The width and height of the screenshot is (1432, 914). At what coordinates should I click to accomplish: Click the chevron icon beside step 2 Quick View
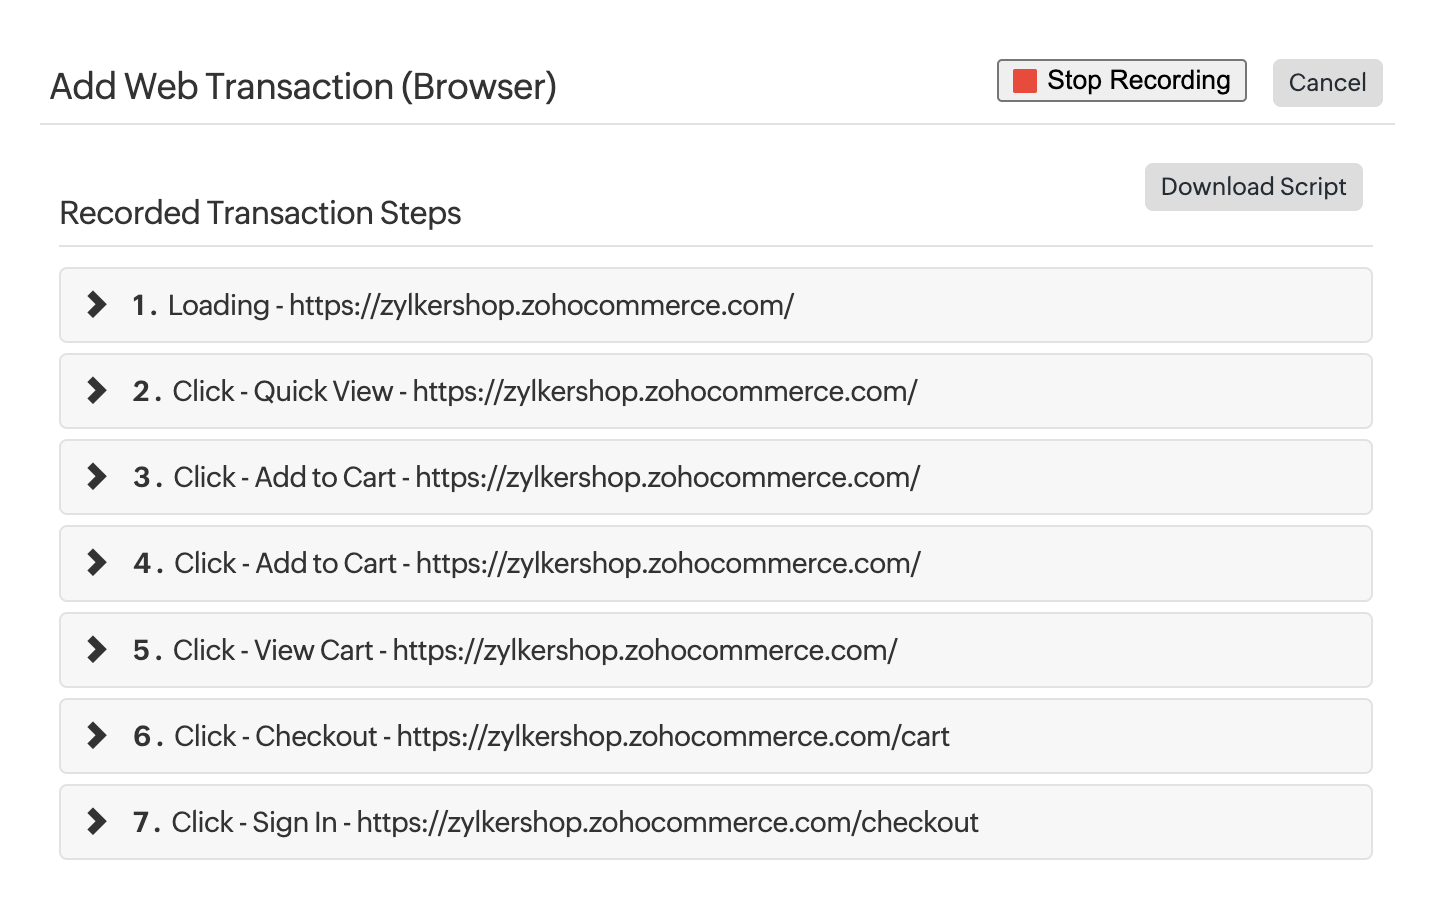(x=96, y=391)
